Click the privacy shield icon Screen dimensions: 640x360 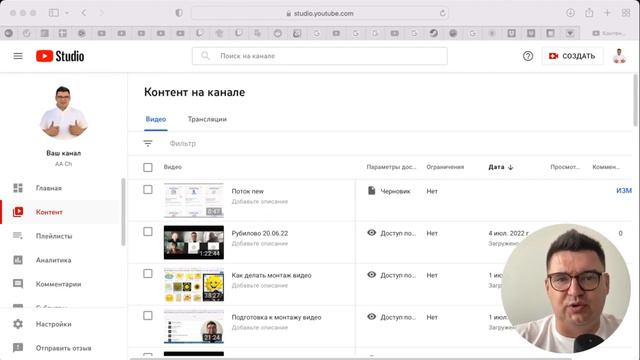[179, 13]
